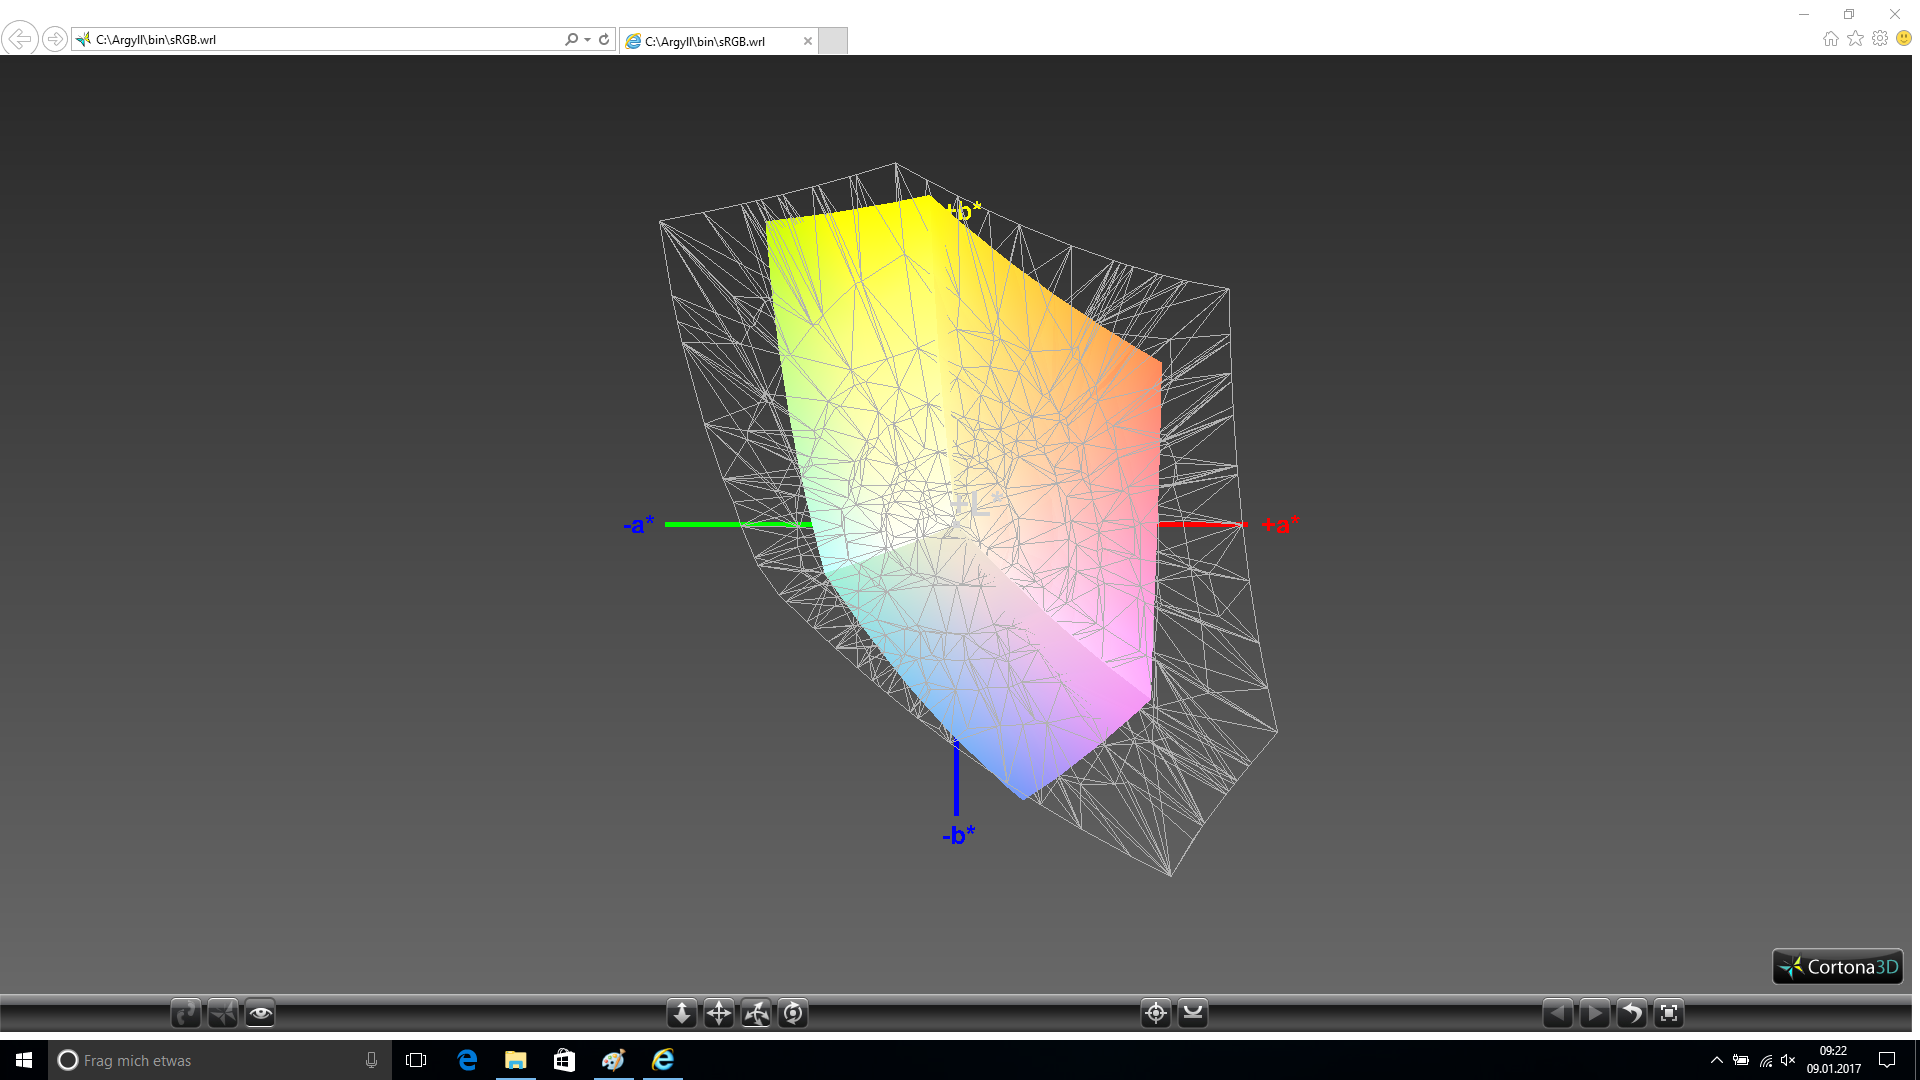Go to next viewpoint arrow
The width and height of the screenshot is (1920, 1080).
click(1594, 1014)
